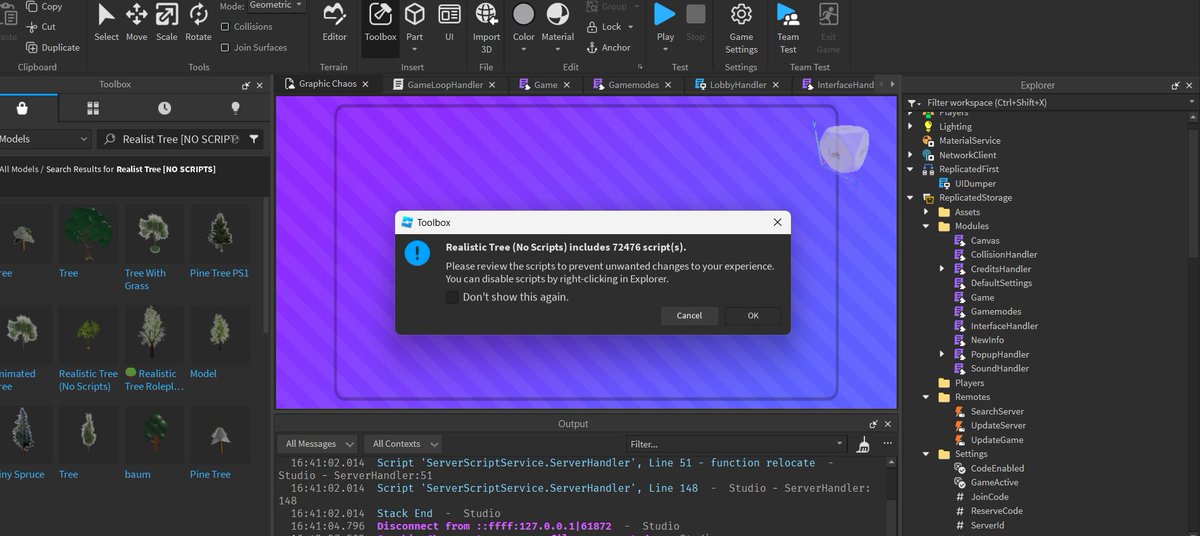Switch to the InterfaceHandler tab
The image size is (1200, 536).
pos(845,85)
